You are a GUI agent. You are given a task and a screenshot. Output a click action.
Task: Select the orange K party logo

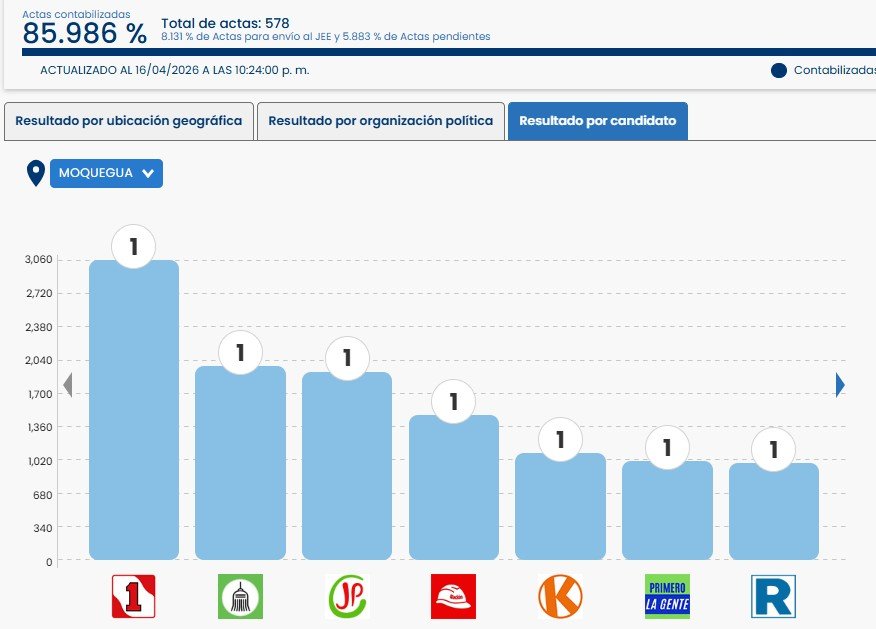pos(560,596)
